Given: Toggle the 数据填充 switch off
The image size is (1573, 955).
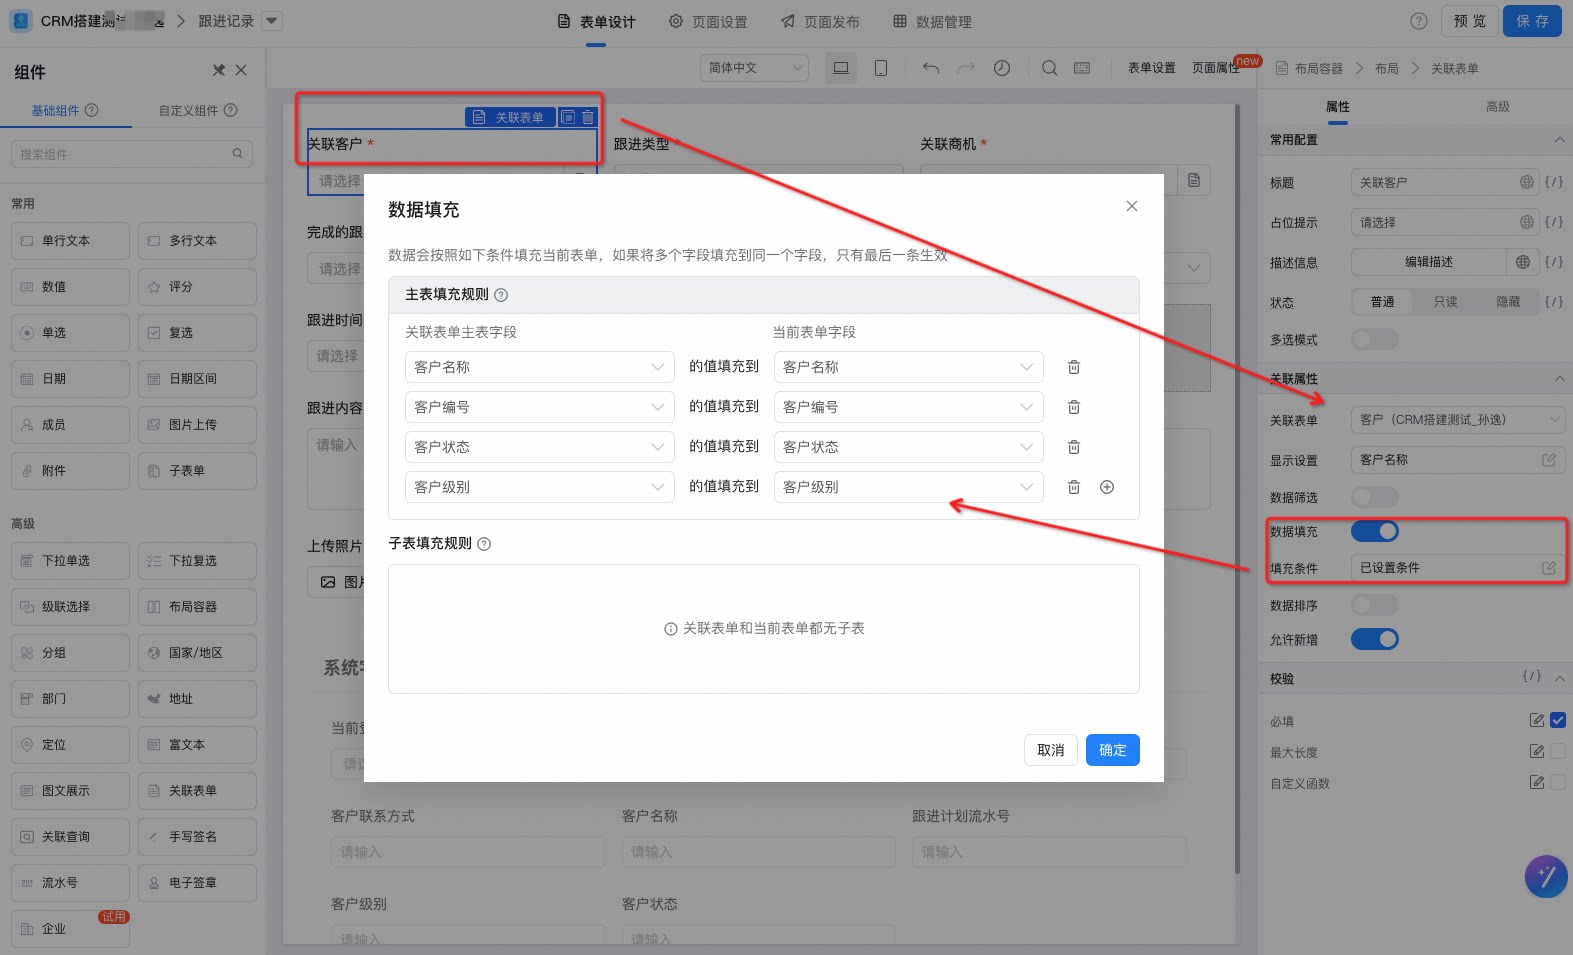Looking at the screenshot, I should pos(1375,531).
